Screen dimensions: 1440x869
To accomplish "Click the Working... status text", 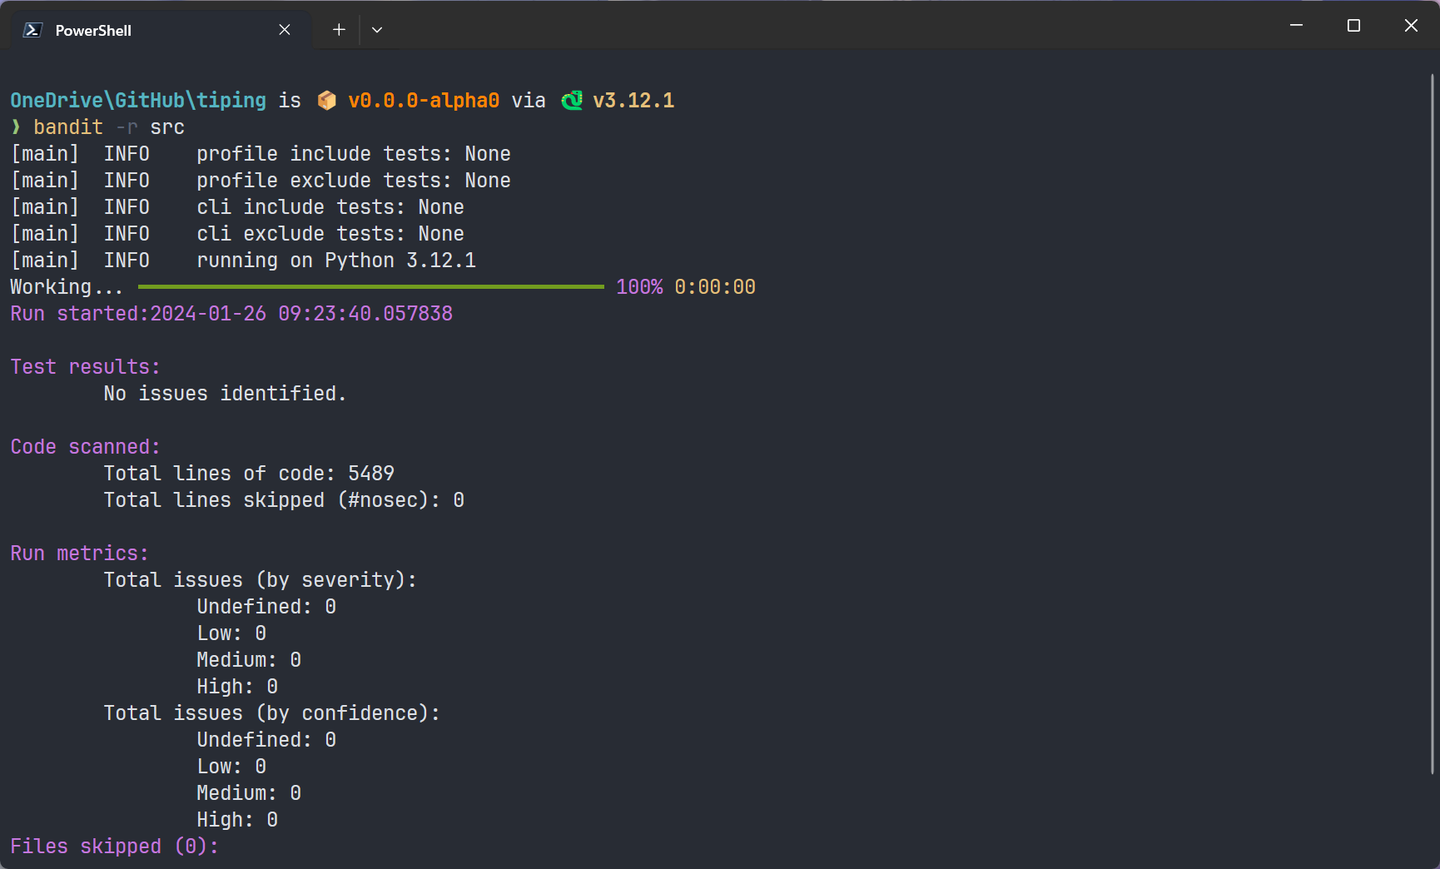I will [x=67, y=287].
